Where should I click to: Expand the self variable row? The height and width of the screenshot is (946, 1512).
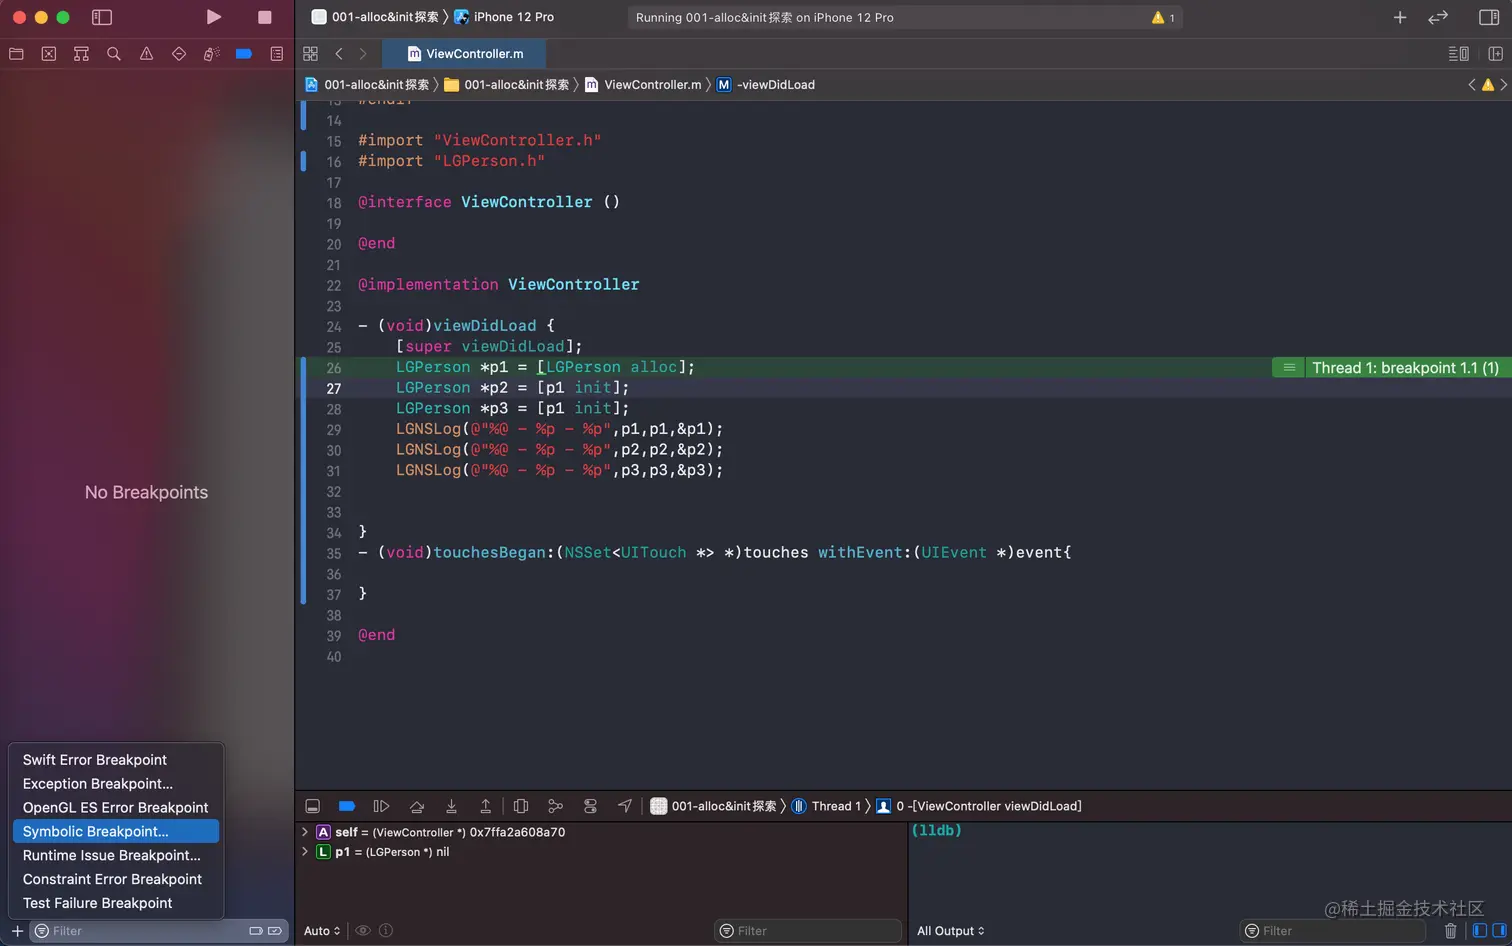tap(305, 832)
